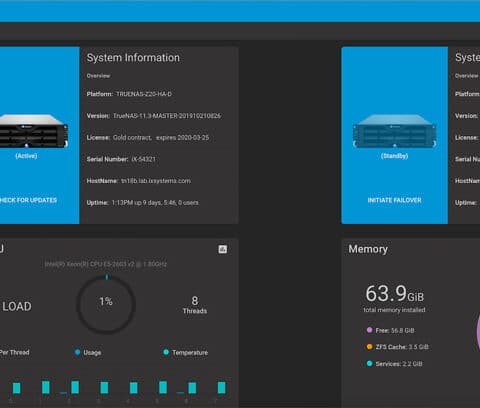Viewport: 480px width, 408px height.
Task: Click the 'total memory installed' caption
Action: [x=394, y=310]
